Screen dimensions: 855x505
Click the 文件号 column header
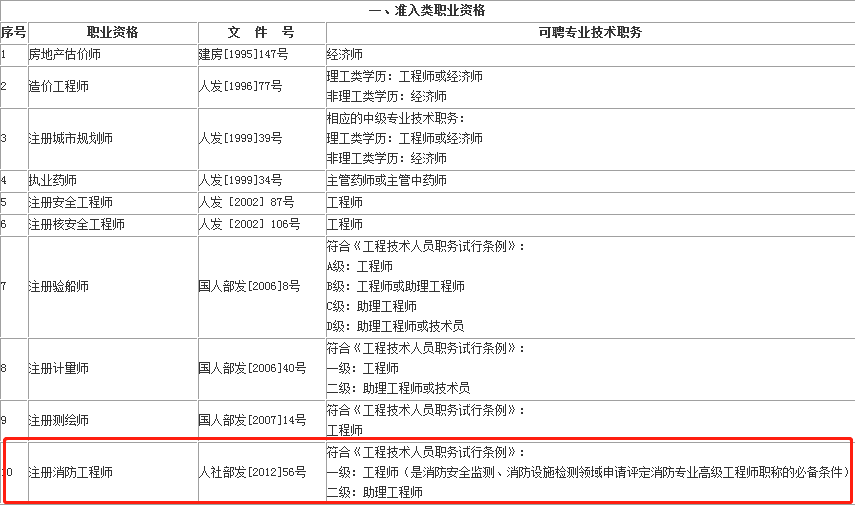[261, 32]
